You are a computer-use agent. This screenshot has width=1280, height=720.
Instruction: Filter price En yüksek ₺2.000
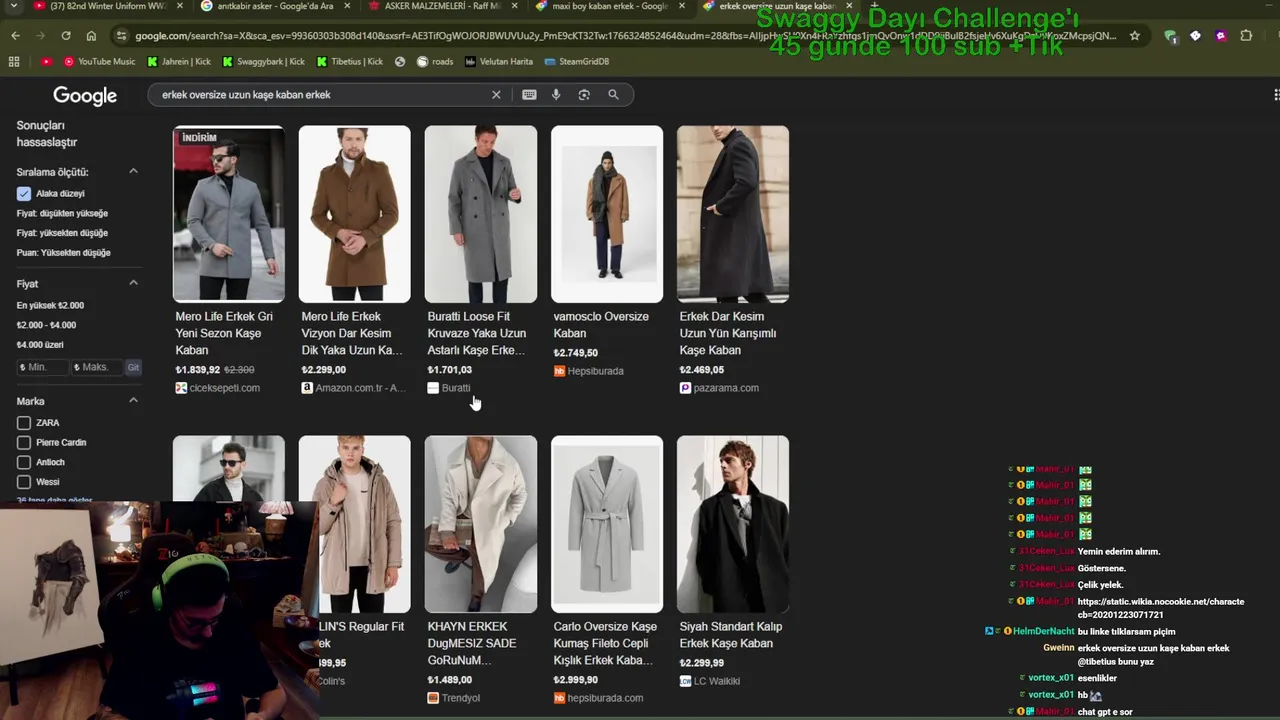pyautogui.click(x=50, y=305)
